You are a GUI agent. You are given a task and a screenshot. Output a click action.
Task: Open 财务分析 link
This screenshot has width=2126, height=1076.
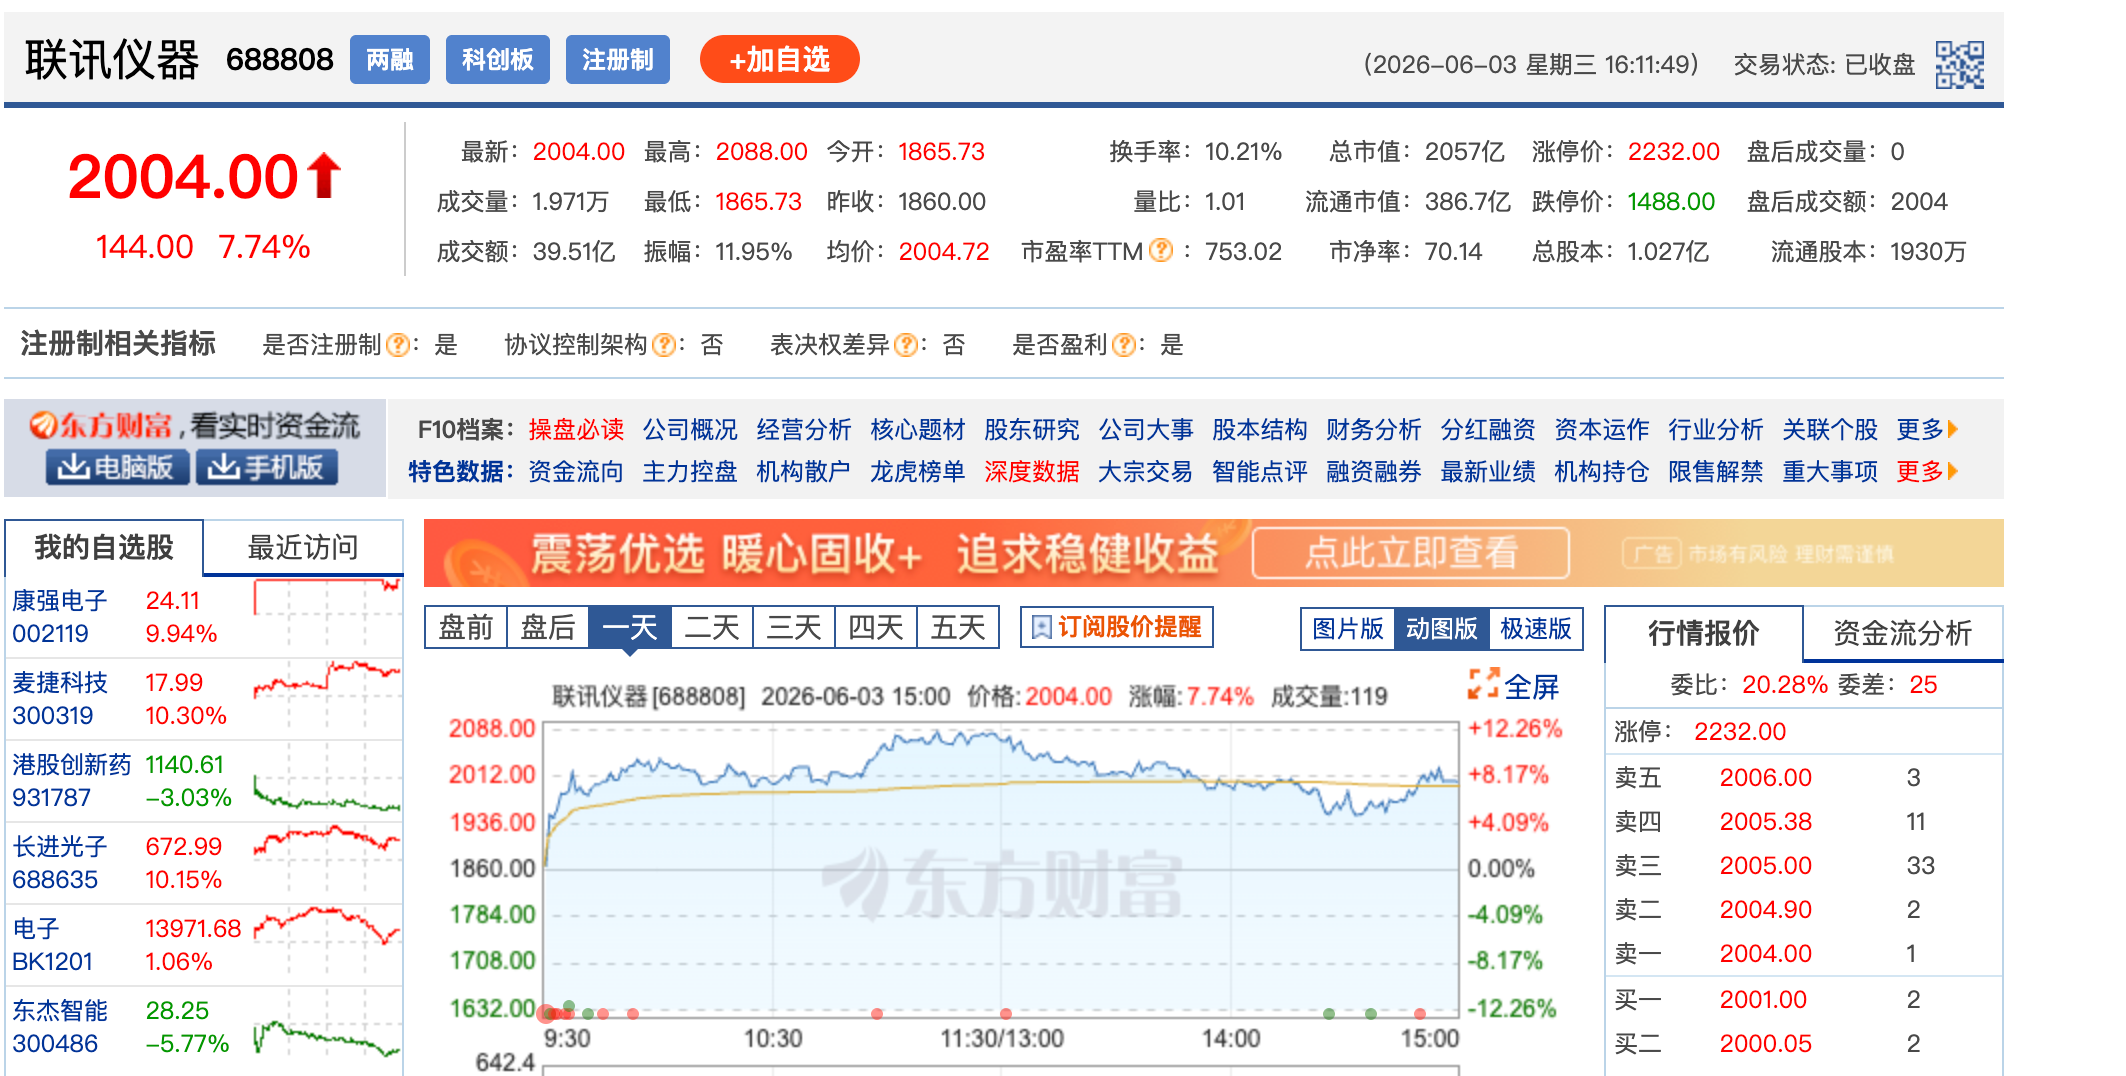(1374, 429)
